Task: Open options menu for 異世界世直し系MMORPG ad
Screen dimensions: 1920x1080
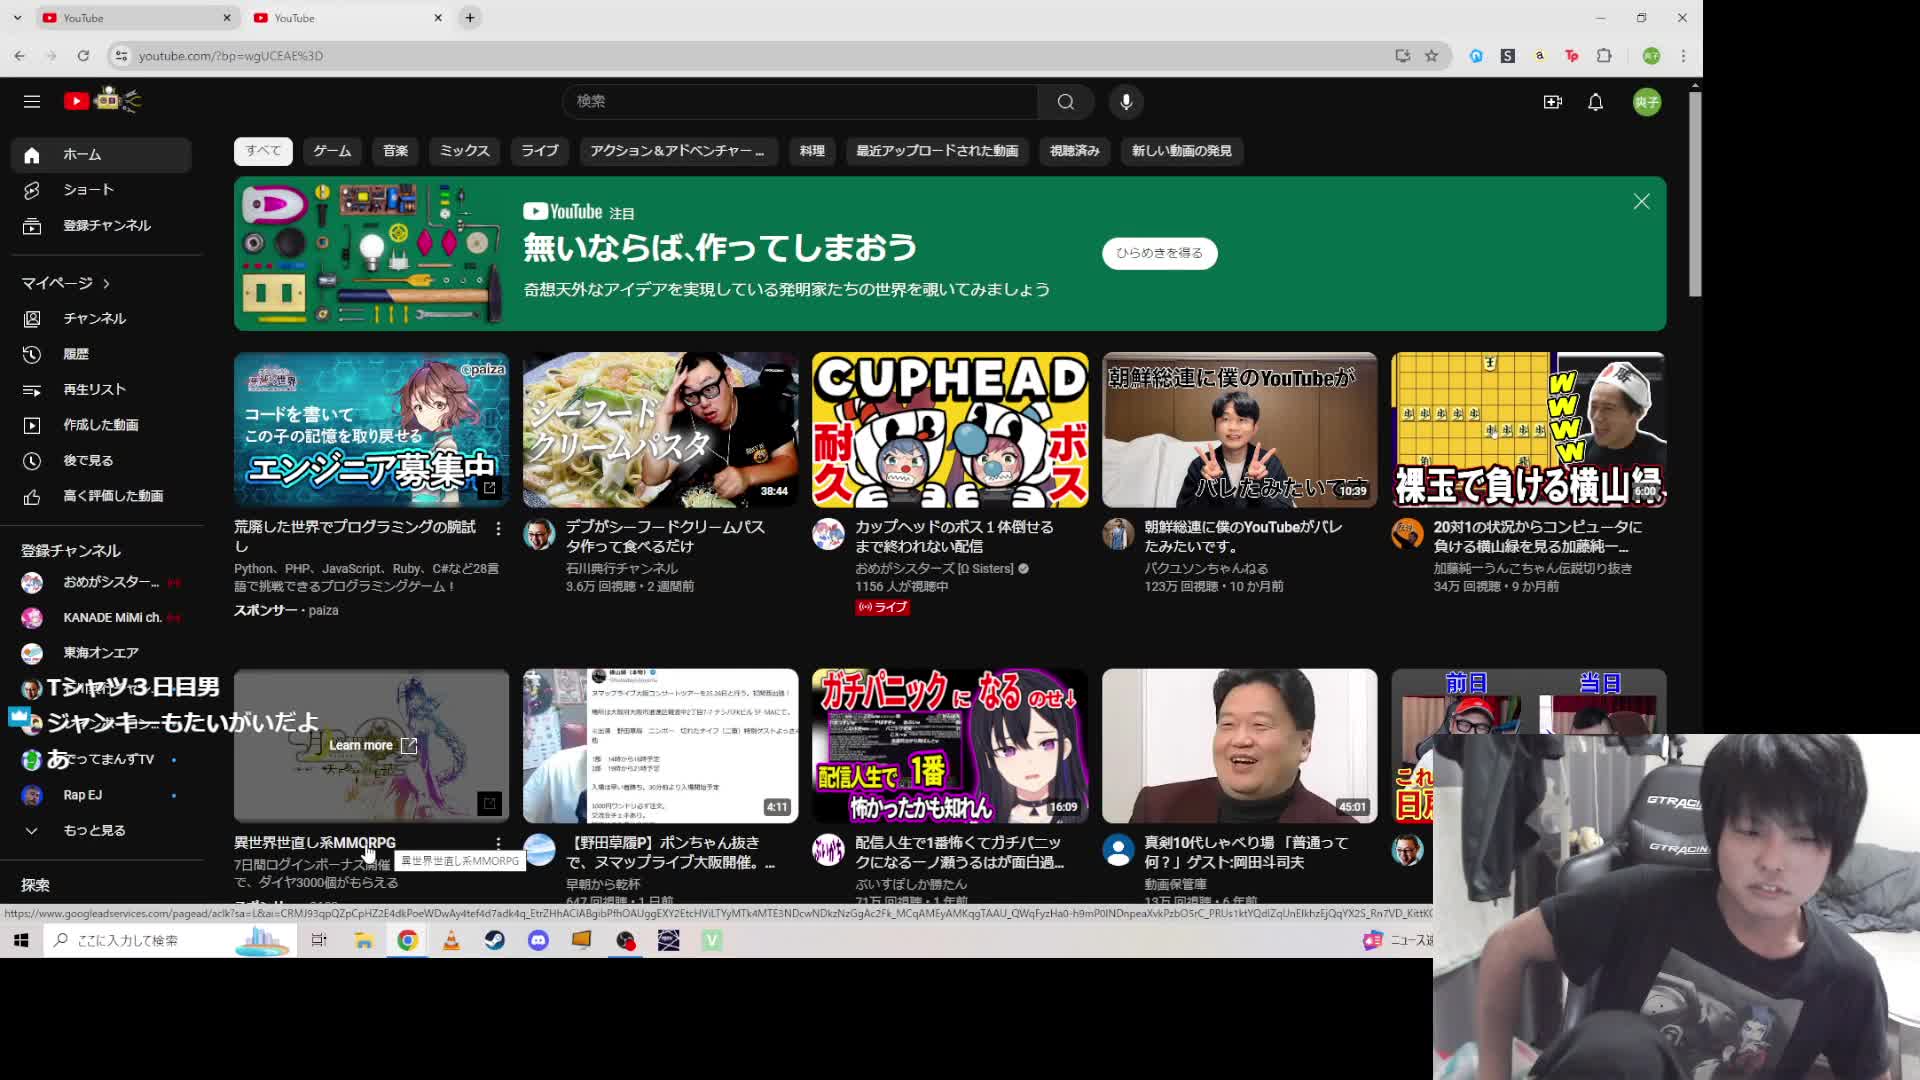Action: pos(498,844)
